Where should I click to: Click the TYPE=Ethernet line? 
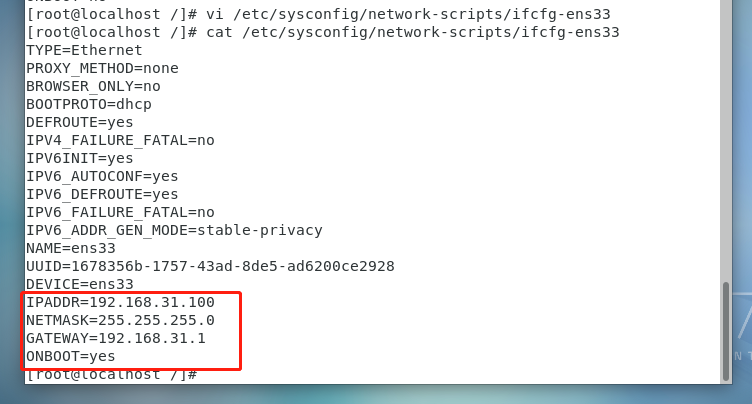[x=84, y=50]
